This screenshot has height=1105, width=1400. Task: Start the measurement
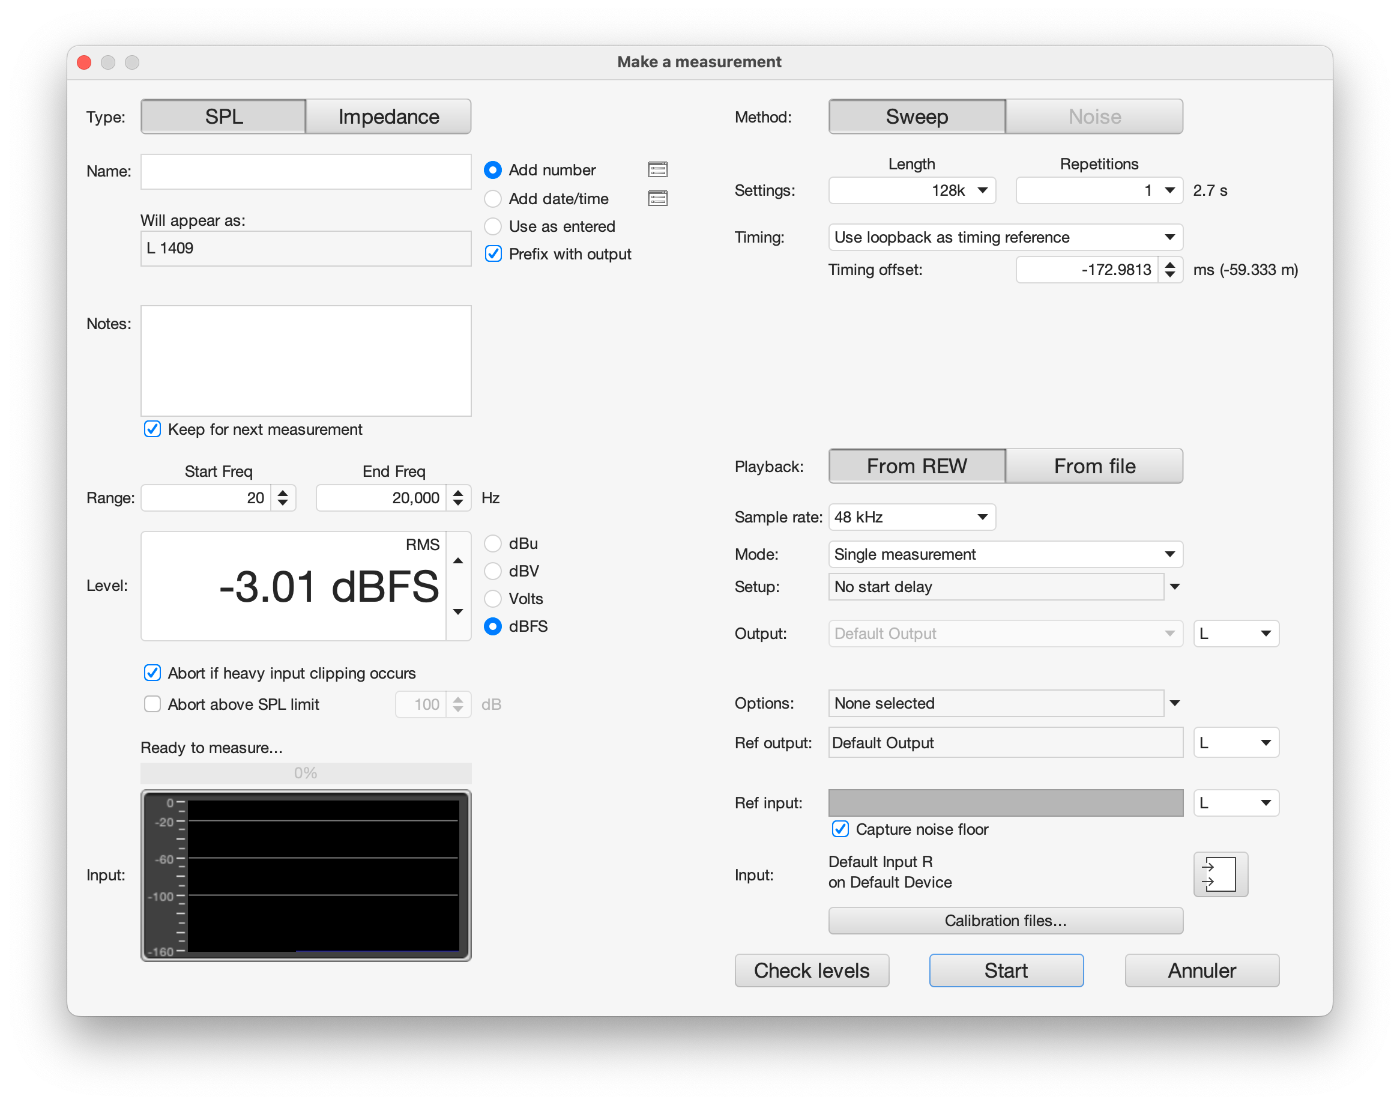1006,970
